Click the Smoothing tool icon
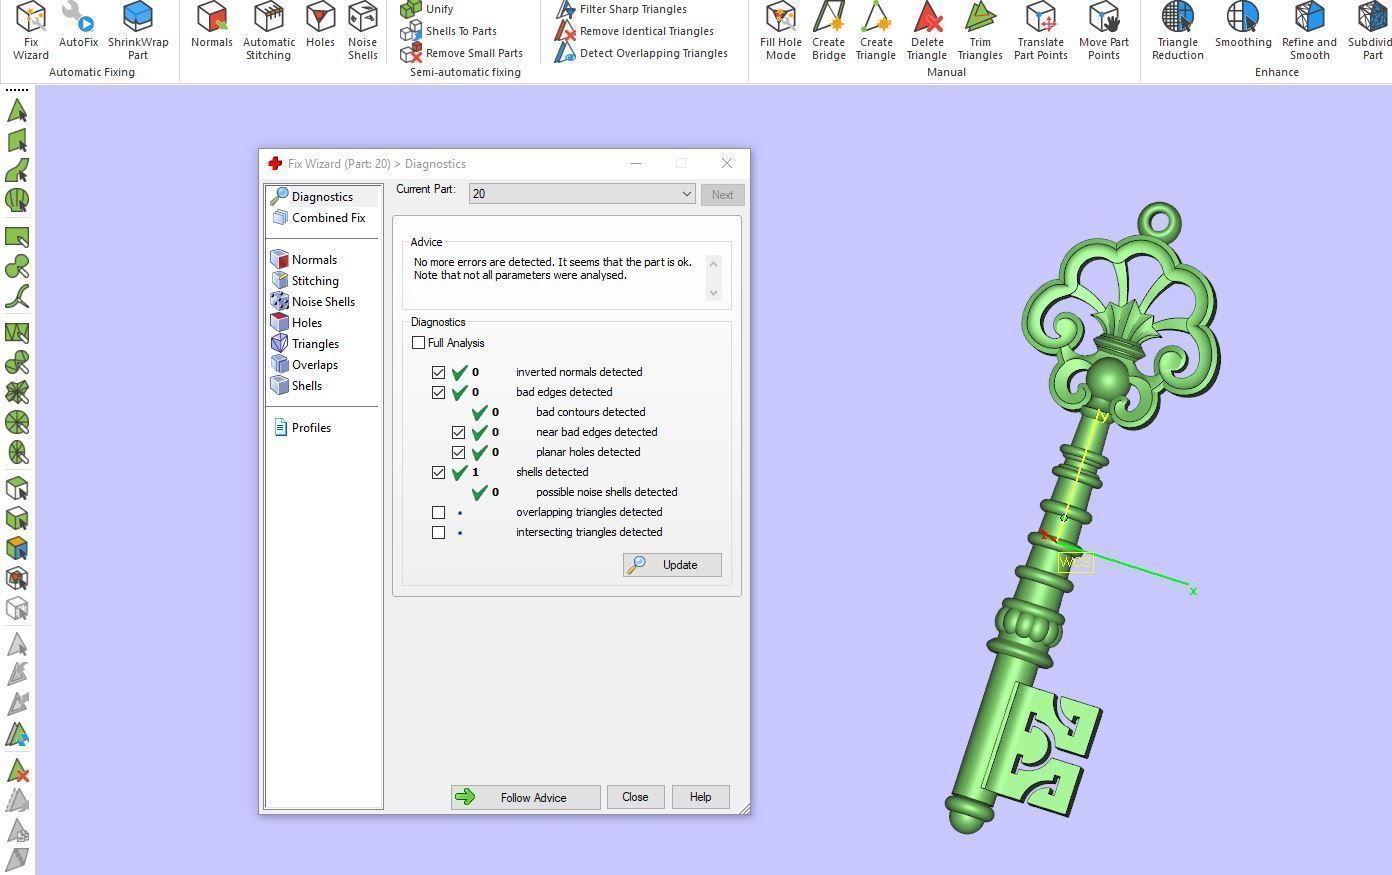 pyautogui.click(x=1243, y=28)
